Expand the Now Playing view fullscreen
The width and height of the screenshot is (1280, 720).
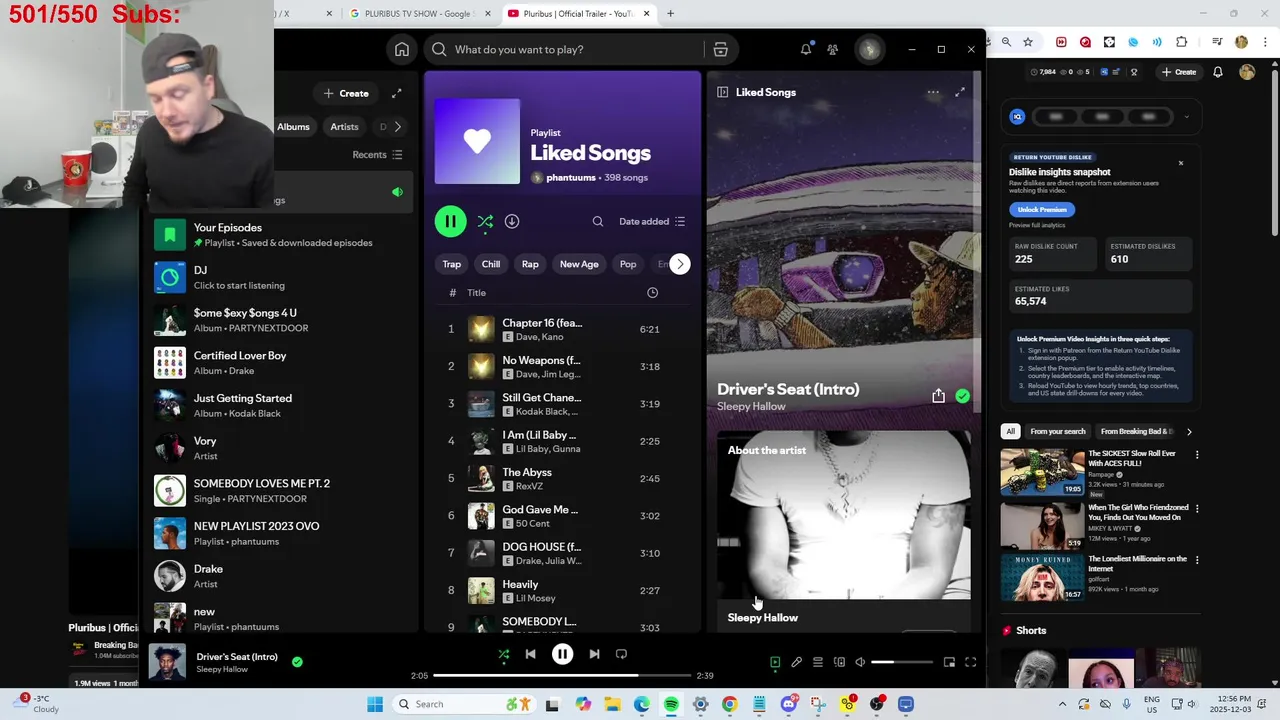[960, 92]
